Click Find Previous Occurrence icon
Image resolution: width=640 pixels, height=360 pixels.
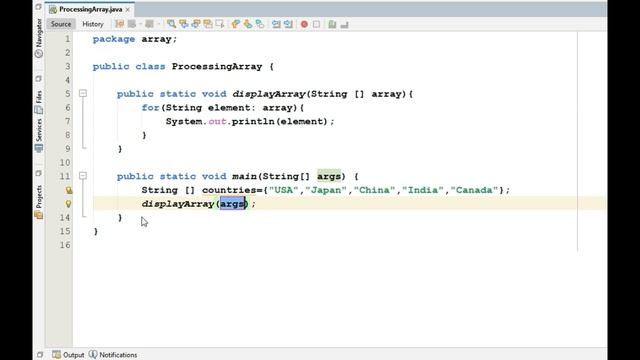pyautogui.click(x=184, y=24)
